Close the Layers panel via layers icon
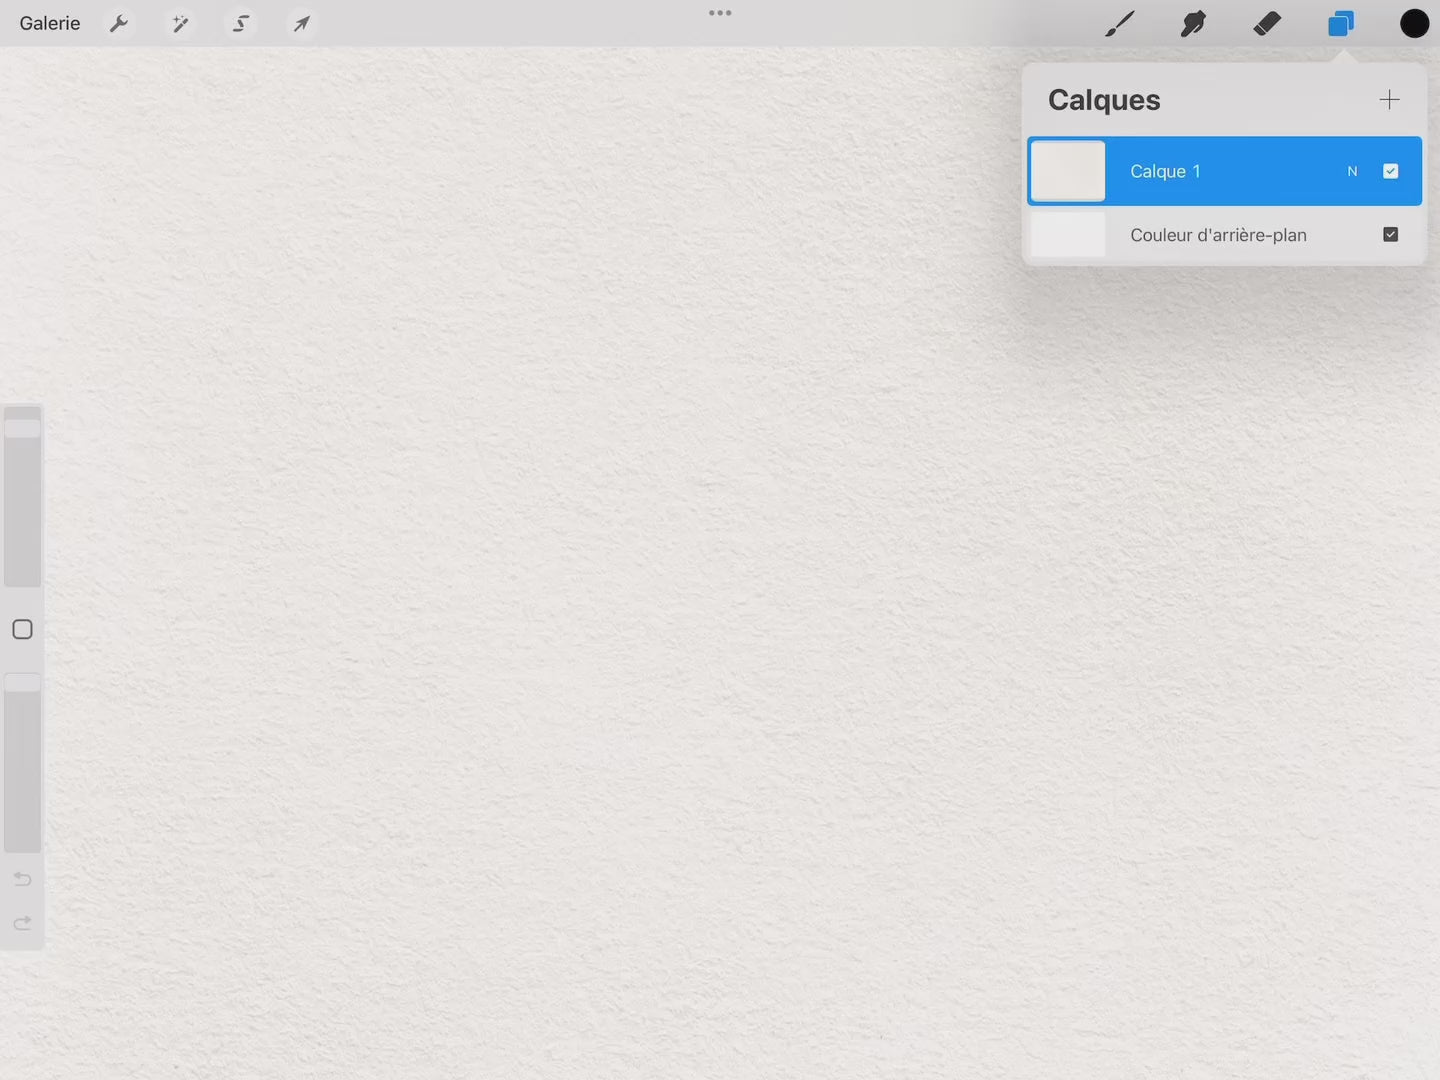The width and height of the screenshot is (1440, 1080). click(1340, 23)
